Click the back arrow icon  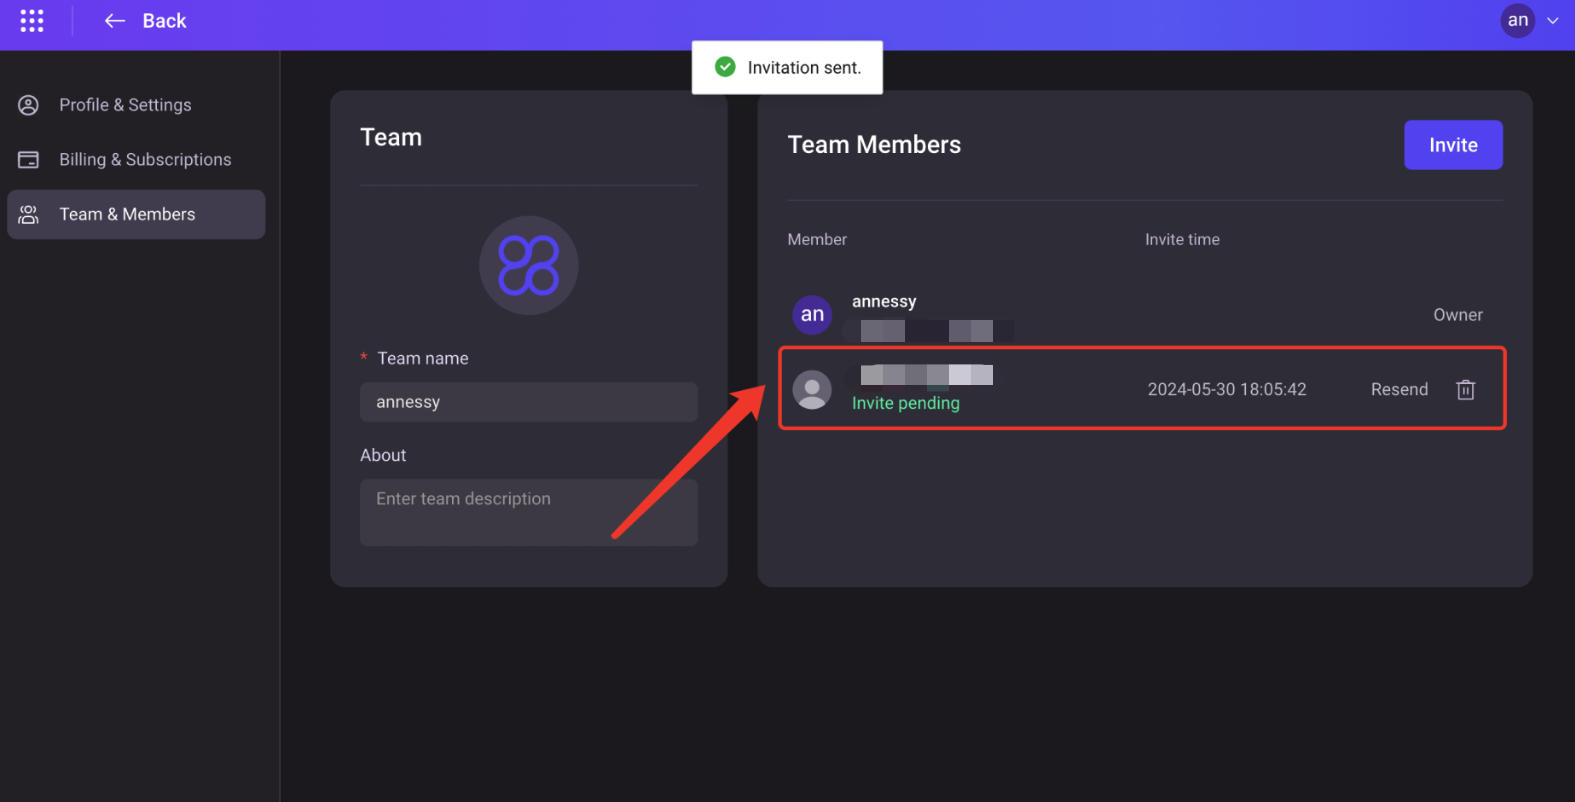click(115, 21)
